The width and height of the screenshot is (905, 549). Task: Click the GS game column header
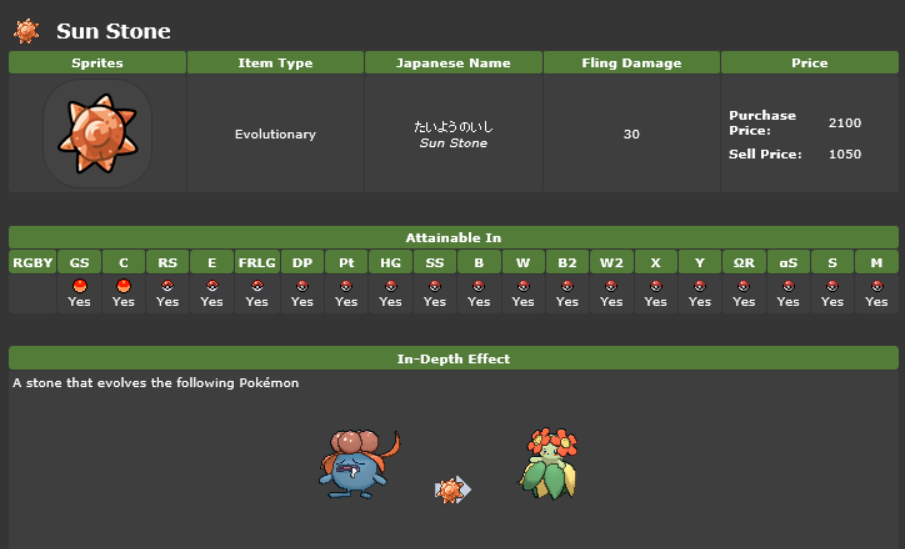[x=80, y=263]
